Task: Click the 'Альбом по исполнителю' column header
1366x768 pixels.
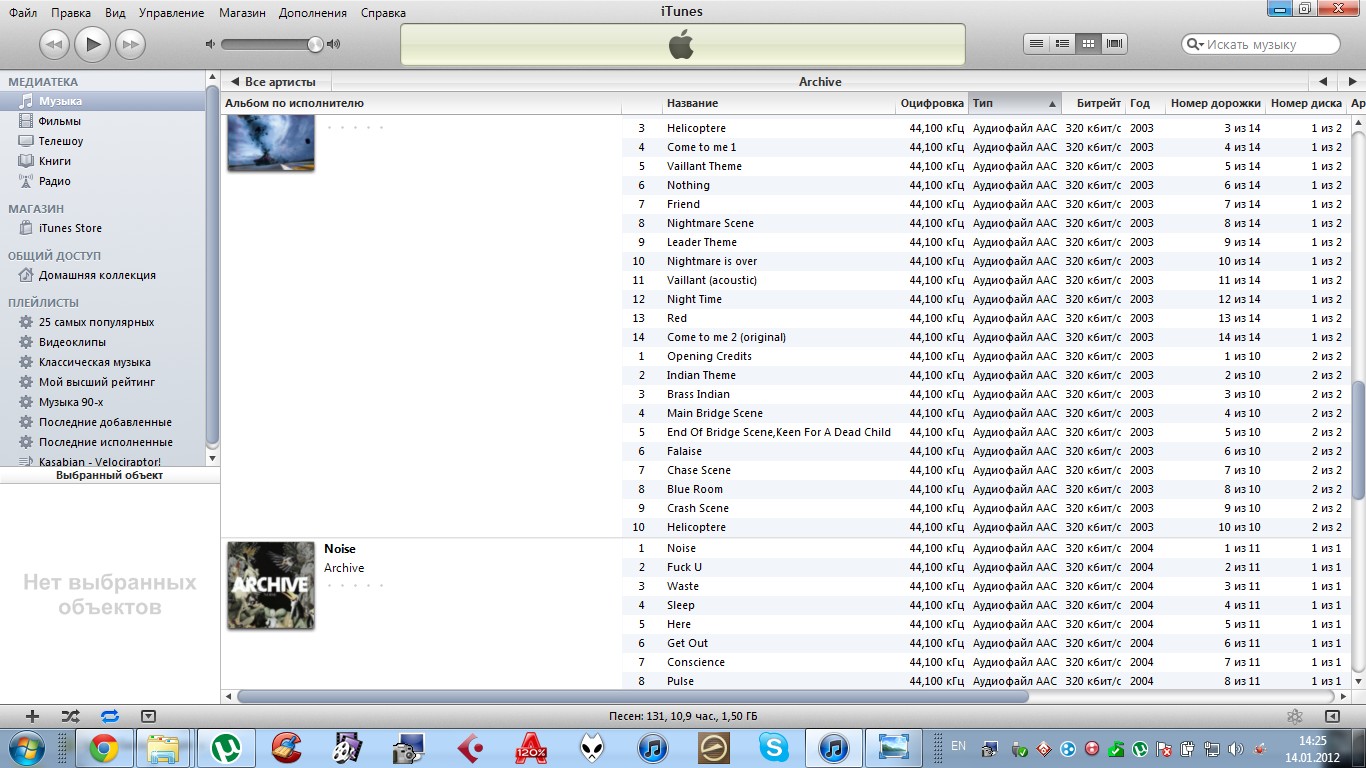Action: point(421,103)
